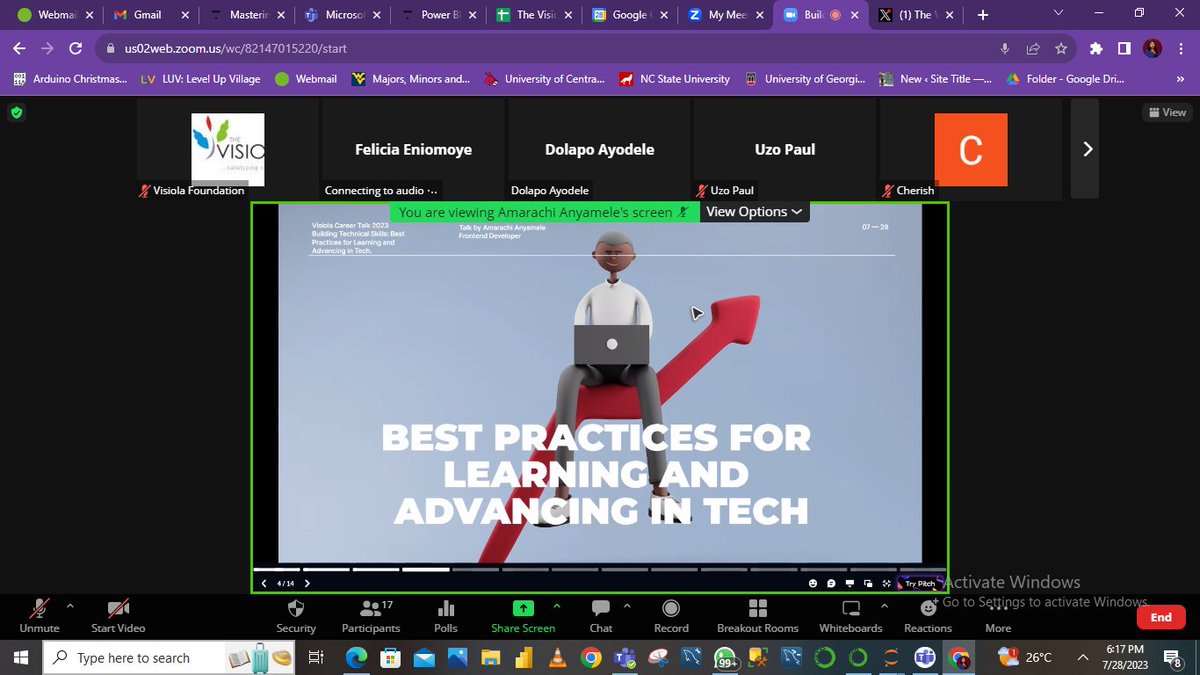The image size is (1200, 675).
Task: Open the Extensions puzzle icon
Action: 1096,48
